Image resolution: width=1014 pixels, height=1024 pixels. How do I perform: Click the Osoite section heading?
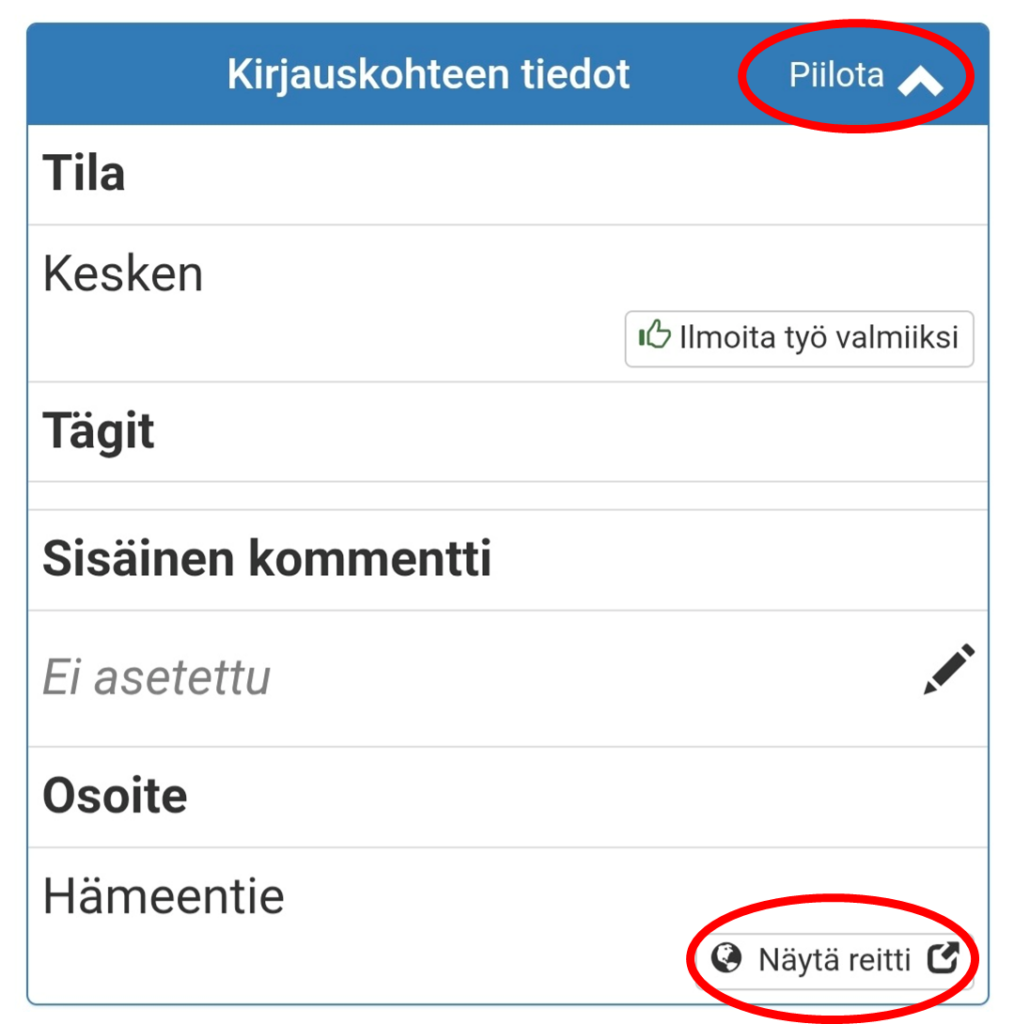(114, 796)
